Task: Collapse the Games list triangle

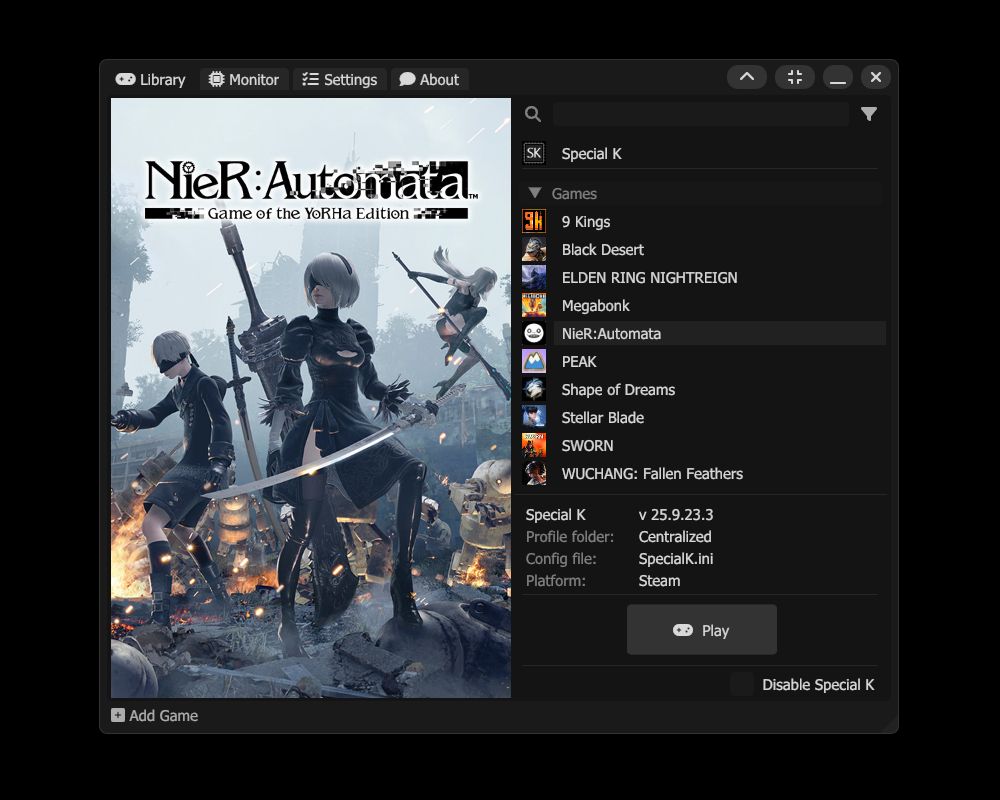Action: click(535, 193)
